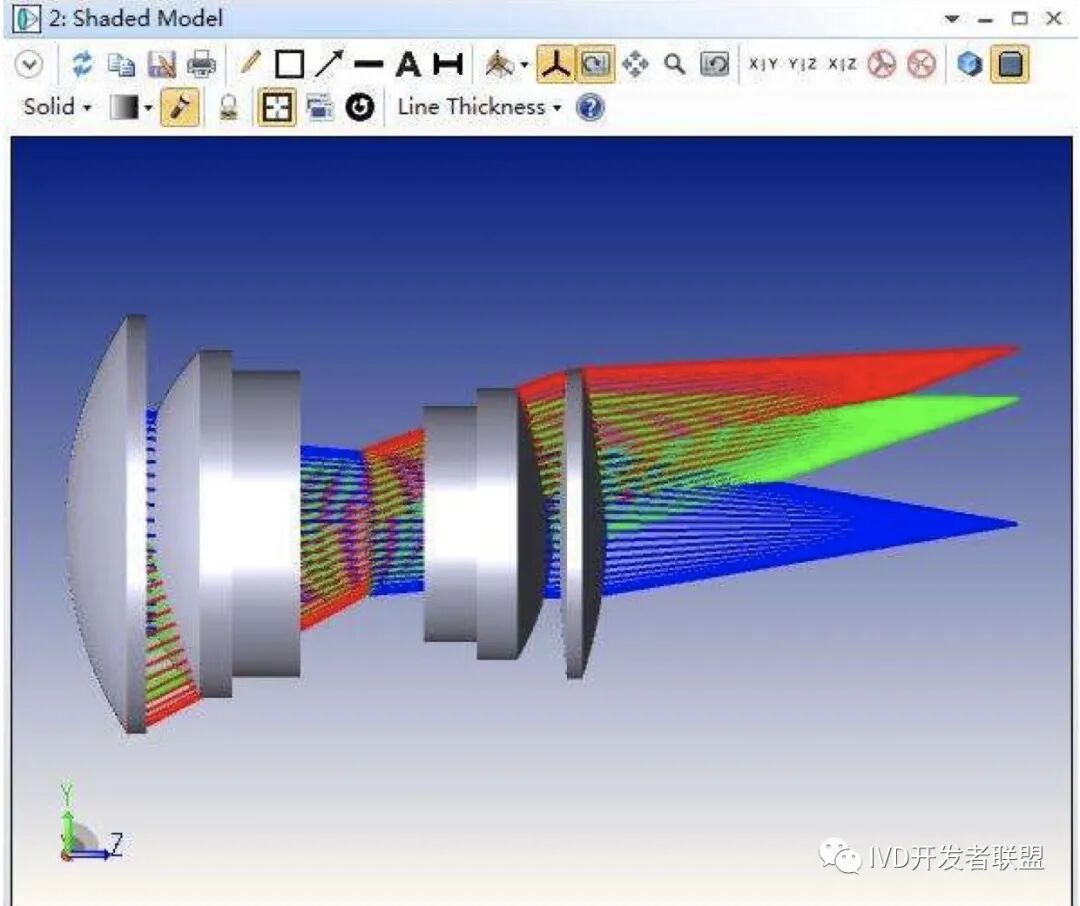Select the rectangle box drawing tool
This screenshot has height=906, width=1080.
(289, 65)
